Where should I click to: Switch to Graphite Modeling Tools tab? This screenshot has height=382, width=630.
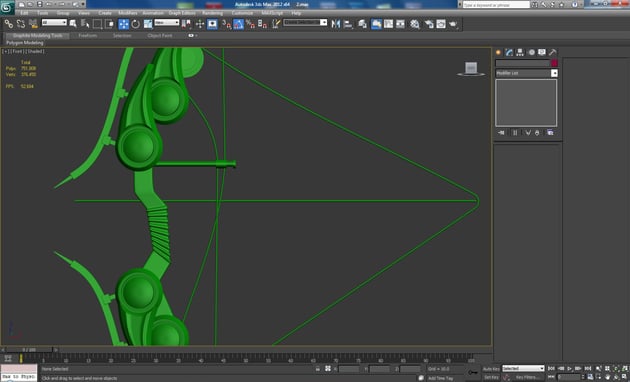37,35
